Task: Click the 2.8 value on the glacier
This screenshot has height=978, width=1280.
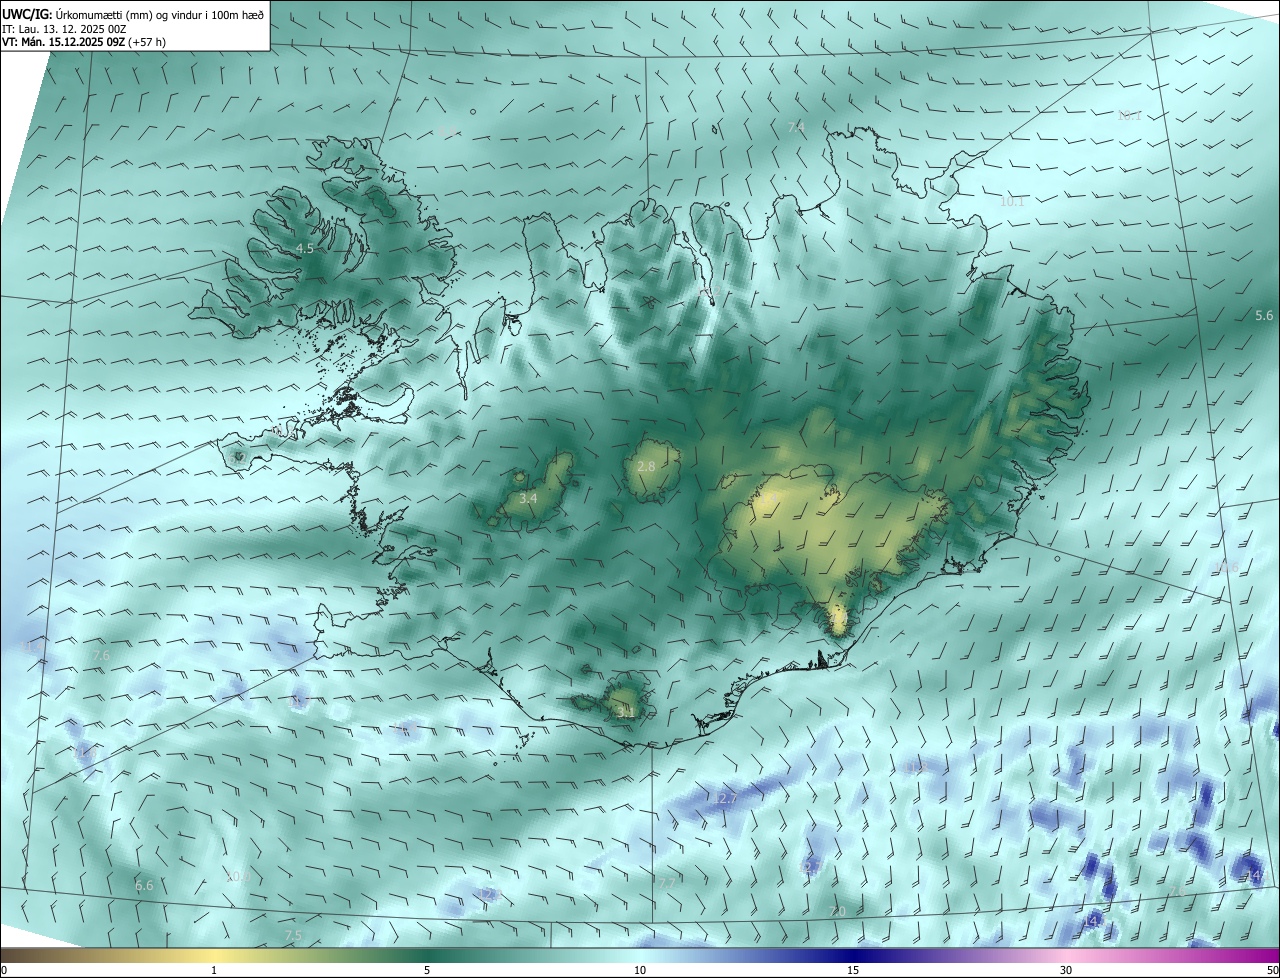Action: [x=646, y=467]
